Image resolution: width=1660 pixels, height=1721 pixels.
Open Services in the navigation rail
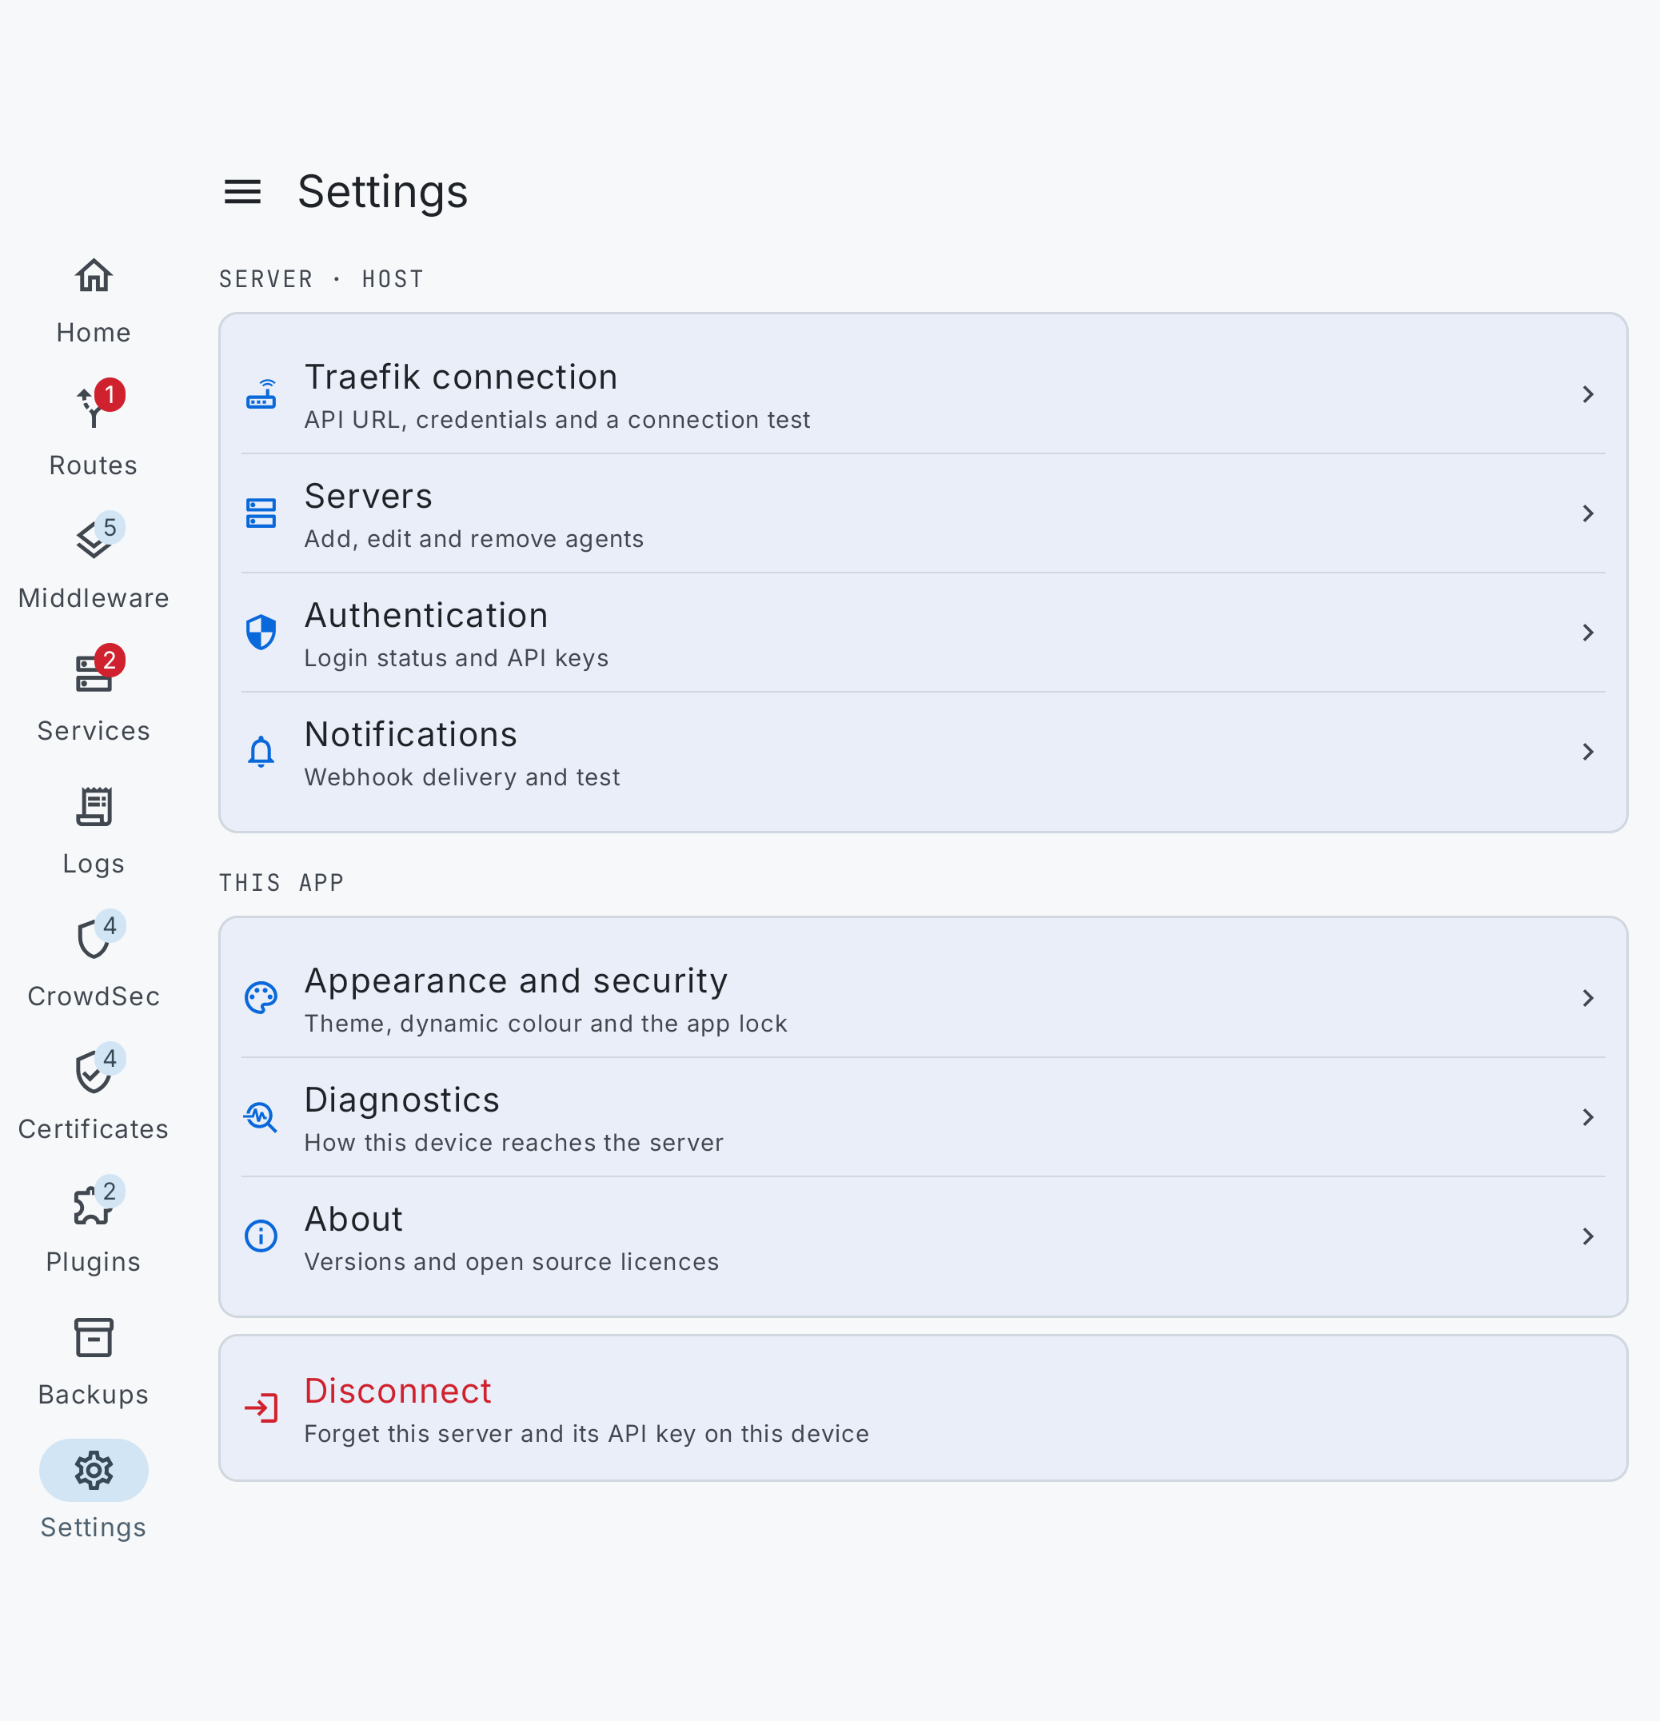click(x=93, y=696)
